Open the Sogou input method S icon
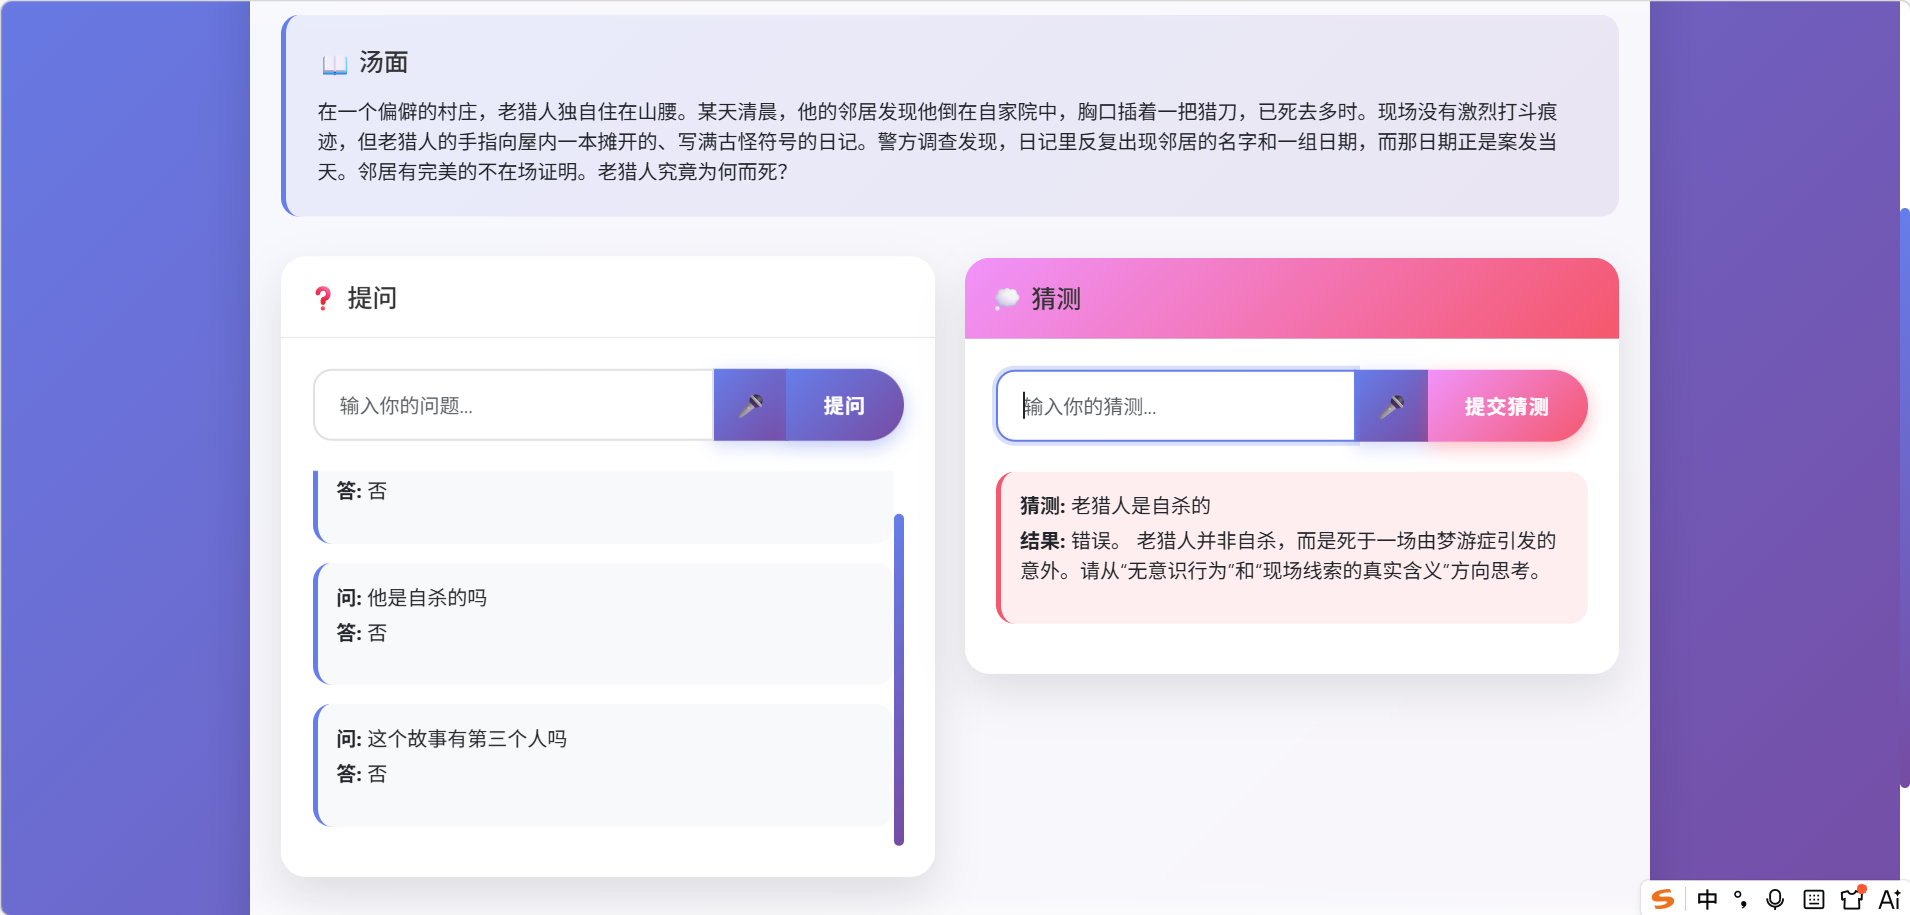Screen dimensions: 1910x915 pos(1663,899)
